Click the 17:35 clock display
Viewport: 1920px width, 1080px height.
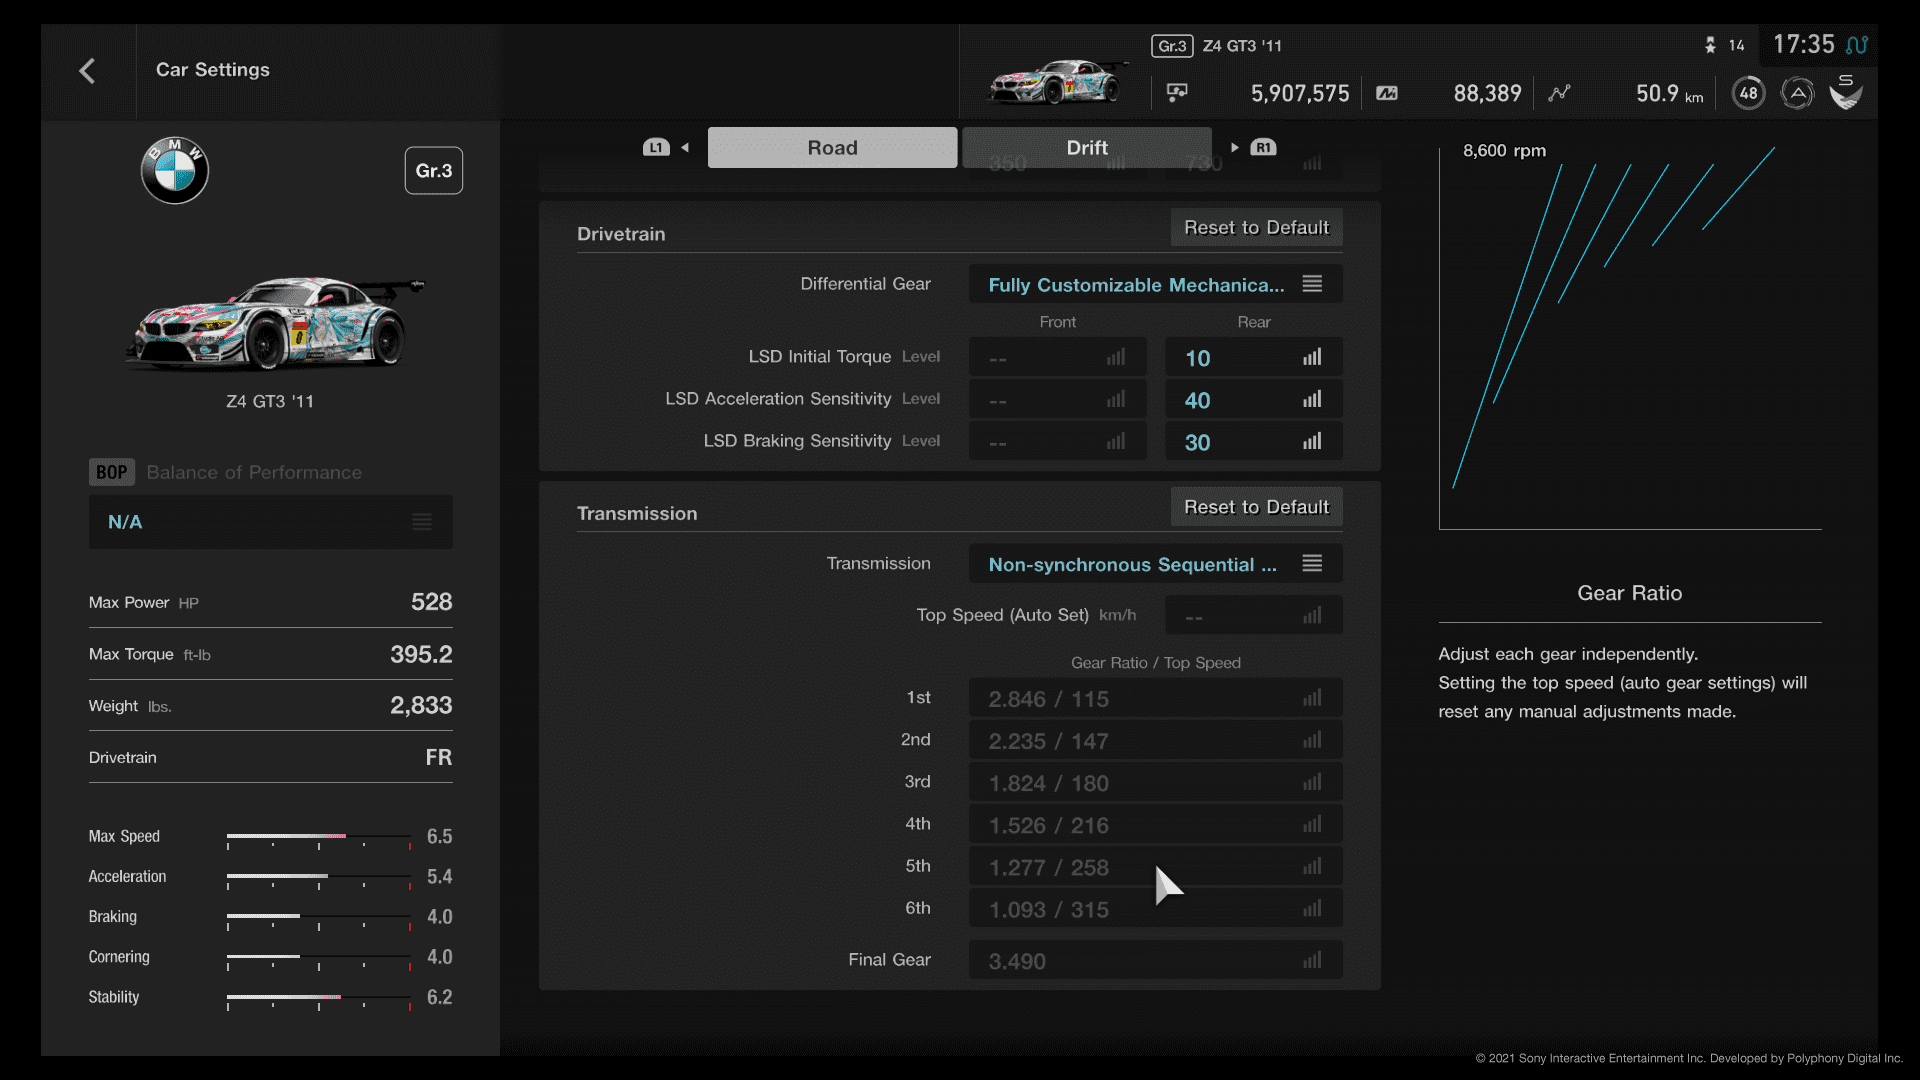[x=1803, y=45]
